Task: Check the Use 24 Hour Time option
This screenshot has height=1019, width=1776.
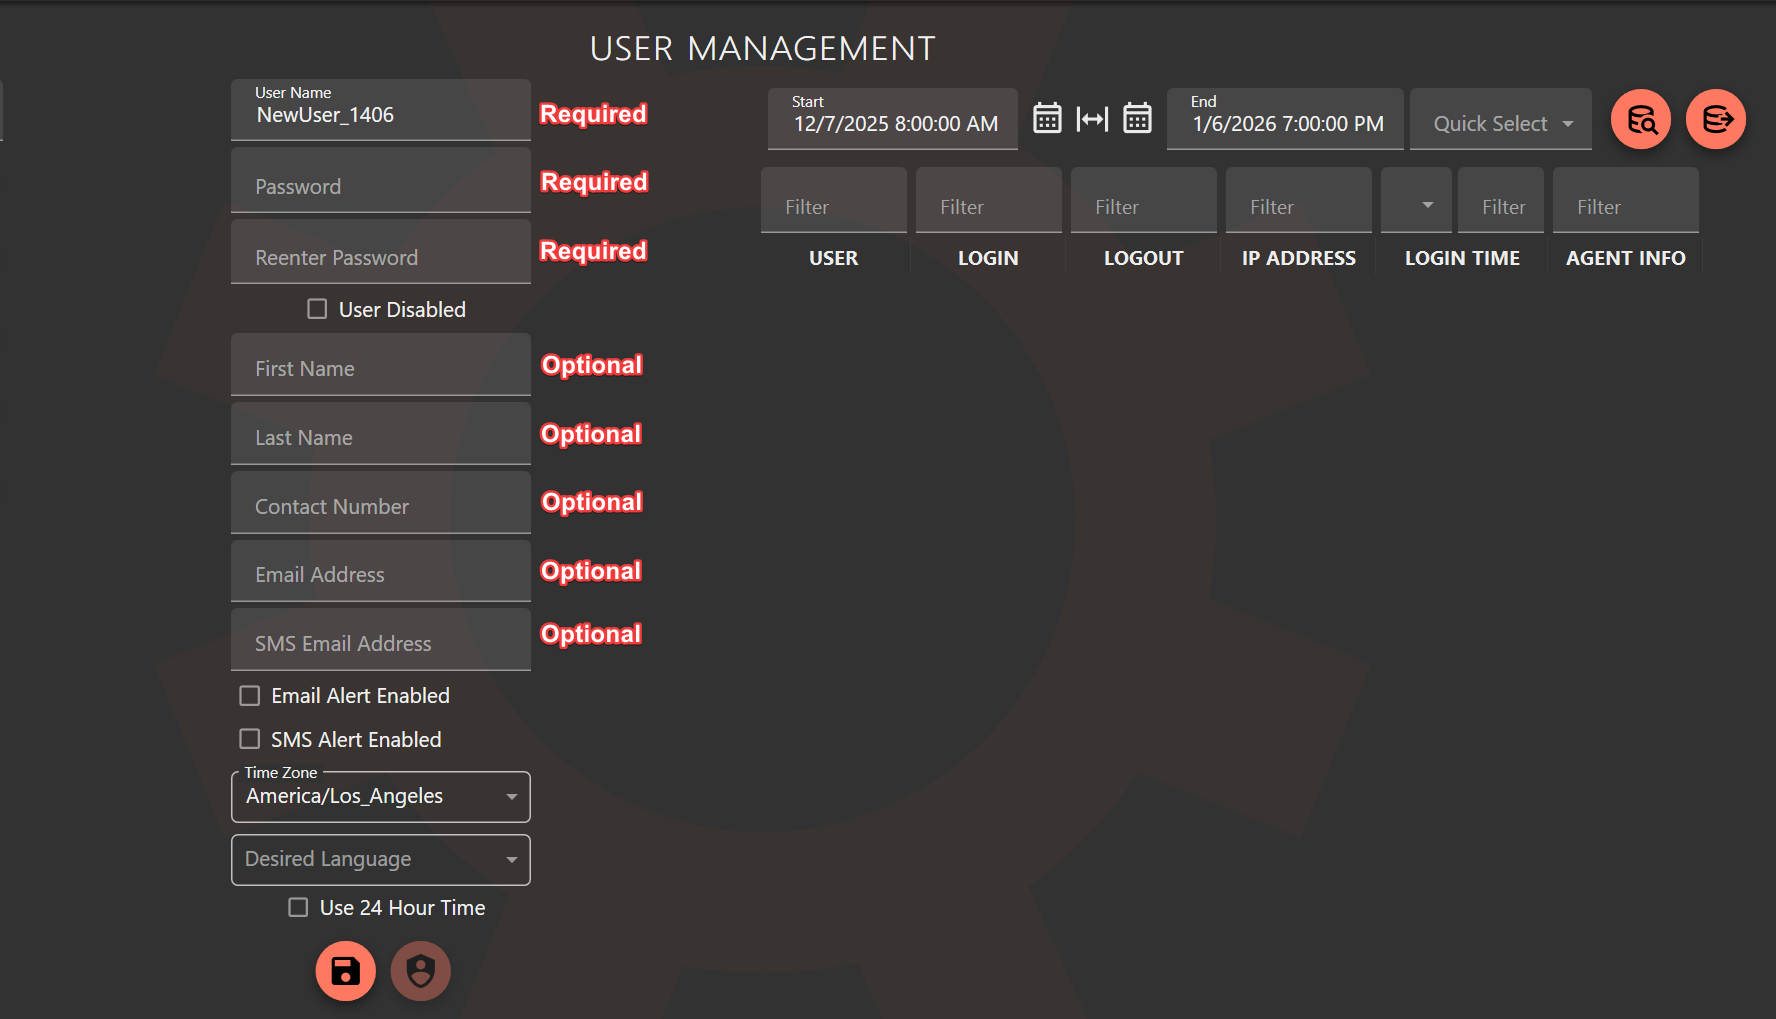Action: (x=297, y=907)
